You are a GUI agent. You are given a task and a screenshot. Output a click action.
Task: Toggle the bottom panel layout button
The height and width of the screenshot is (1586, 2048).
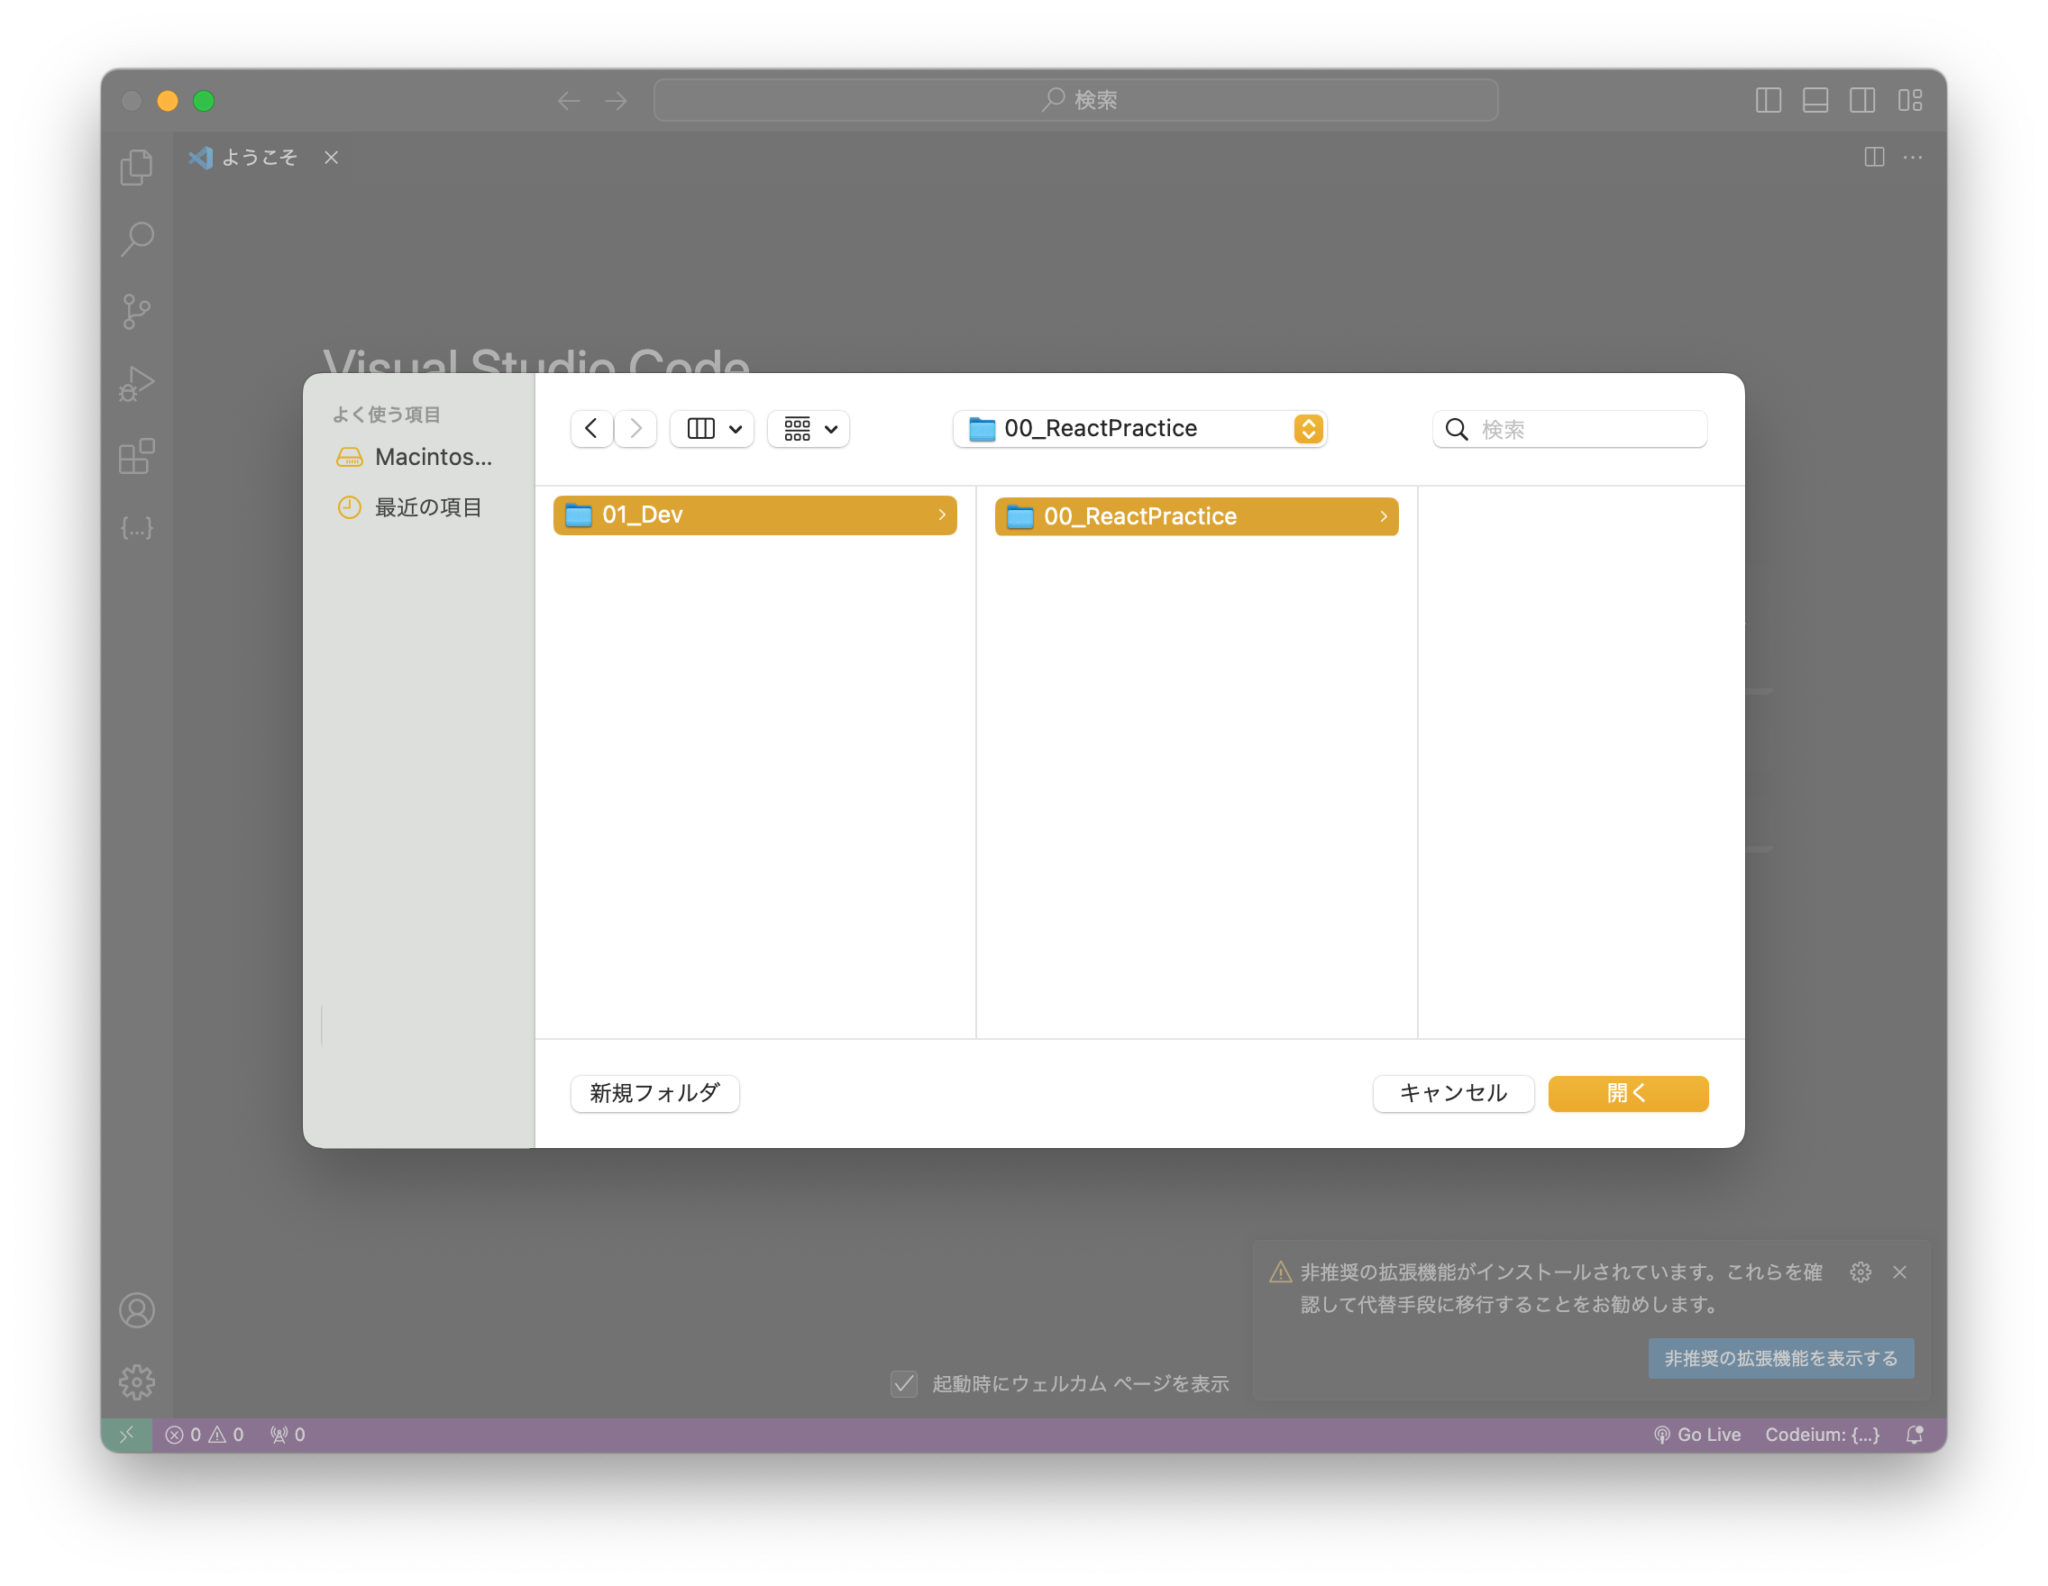tap(1815, 100)
